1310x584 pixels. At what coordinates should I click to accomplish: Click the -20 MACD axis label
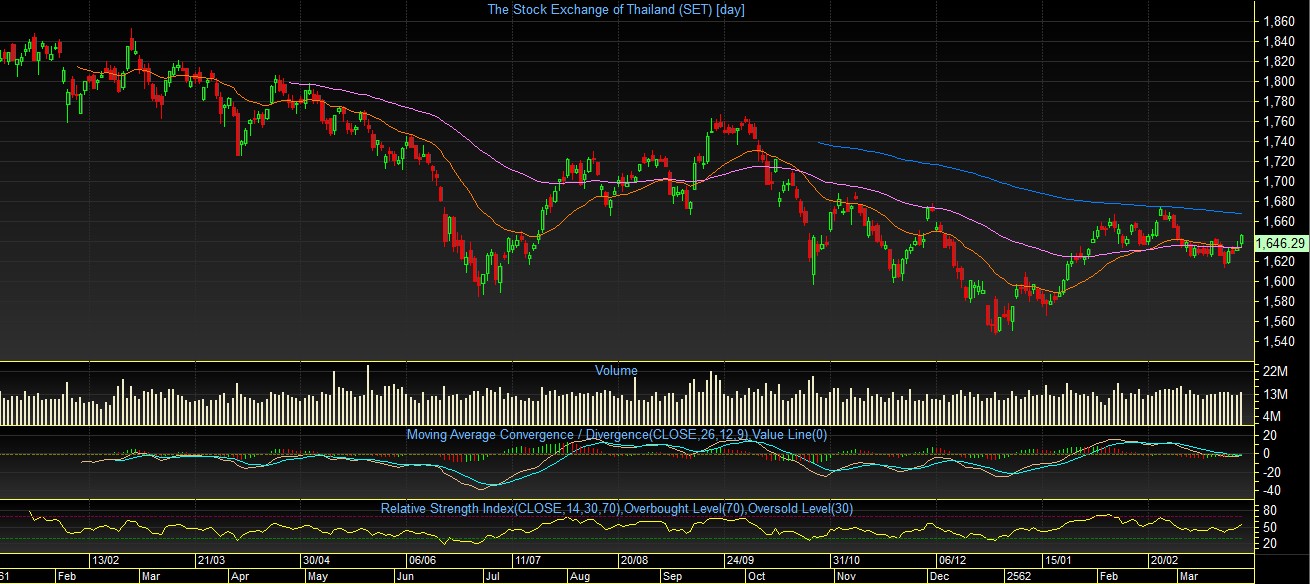point(1273,472)
